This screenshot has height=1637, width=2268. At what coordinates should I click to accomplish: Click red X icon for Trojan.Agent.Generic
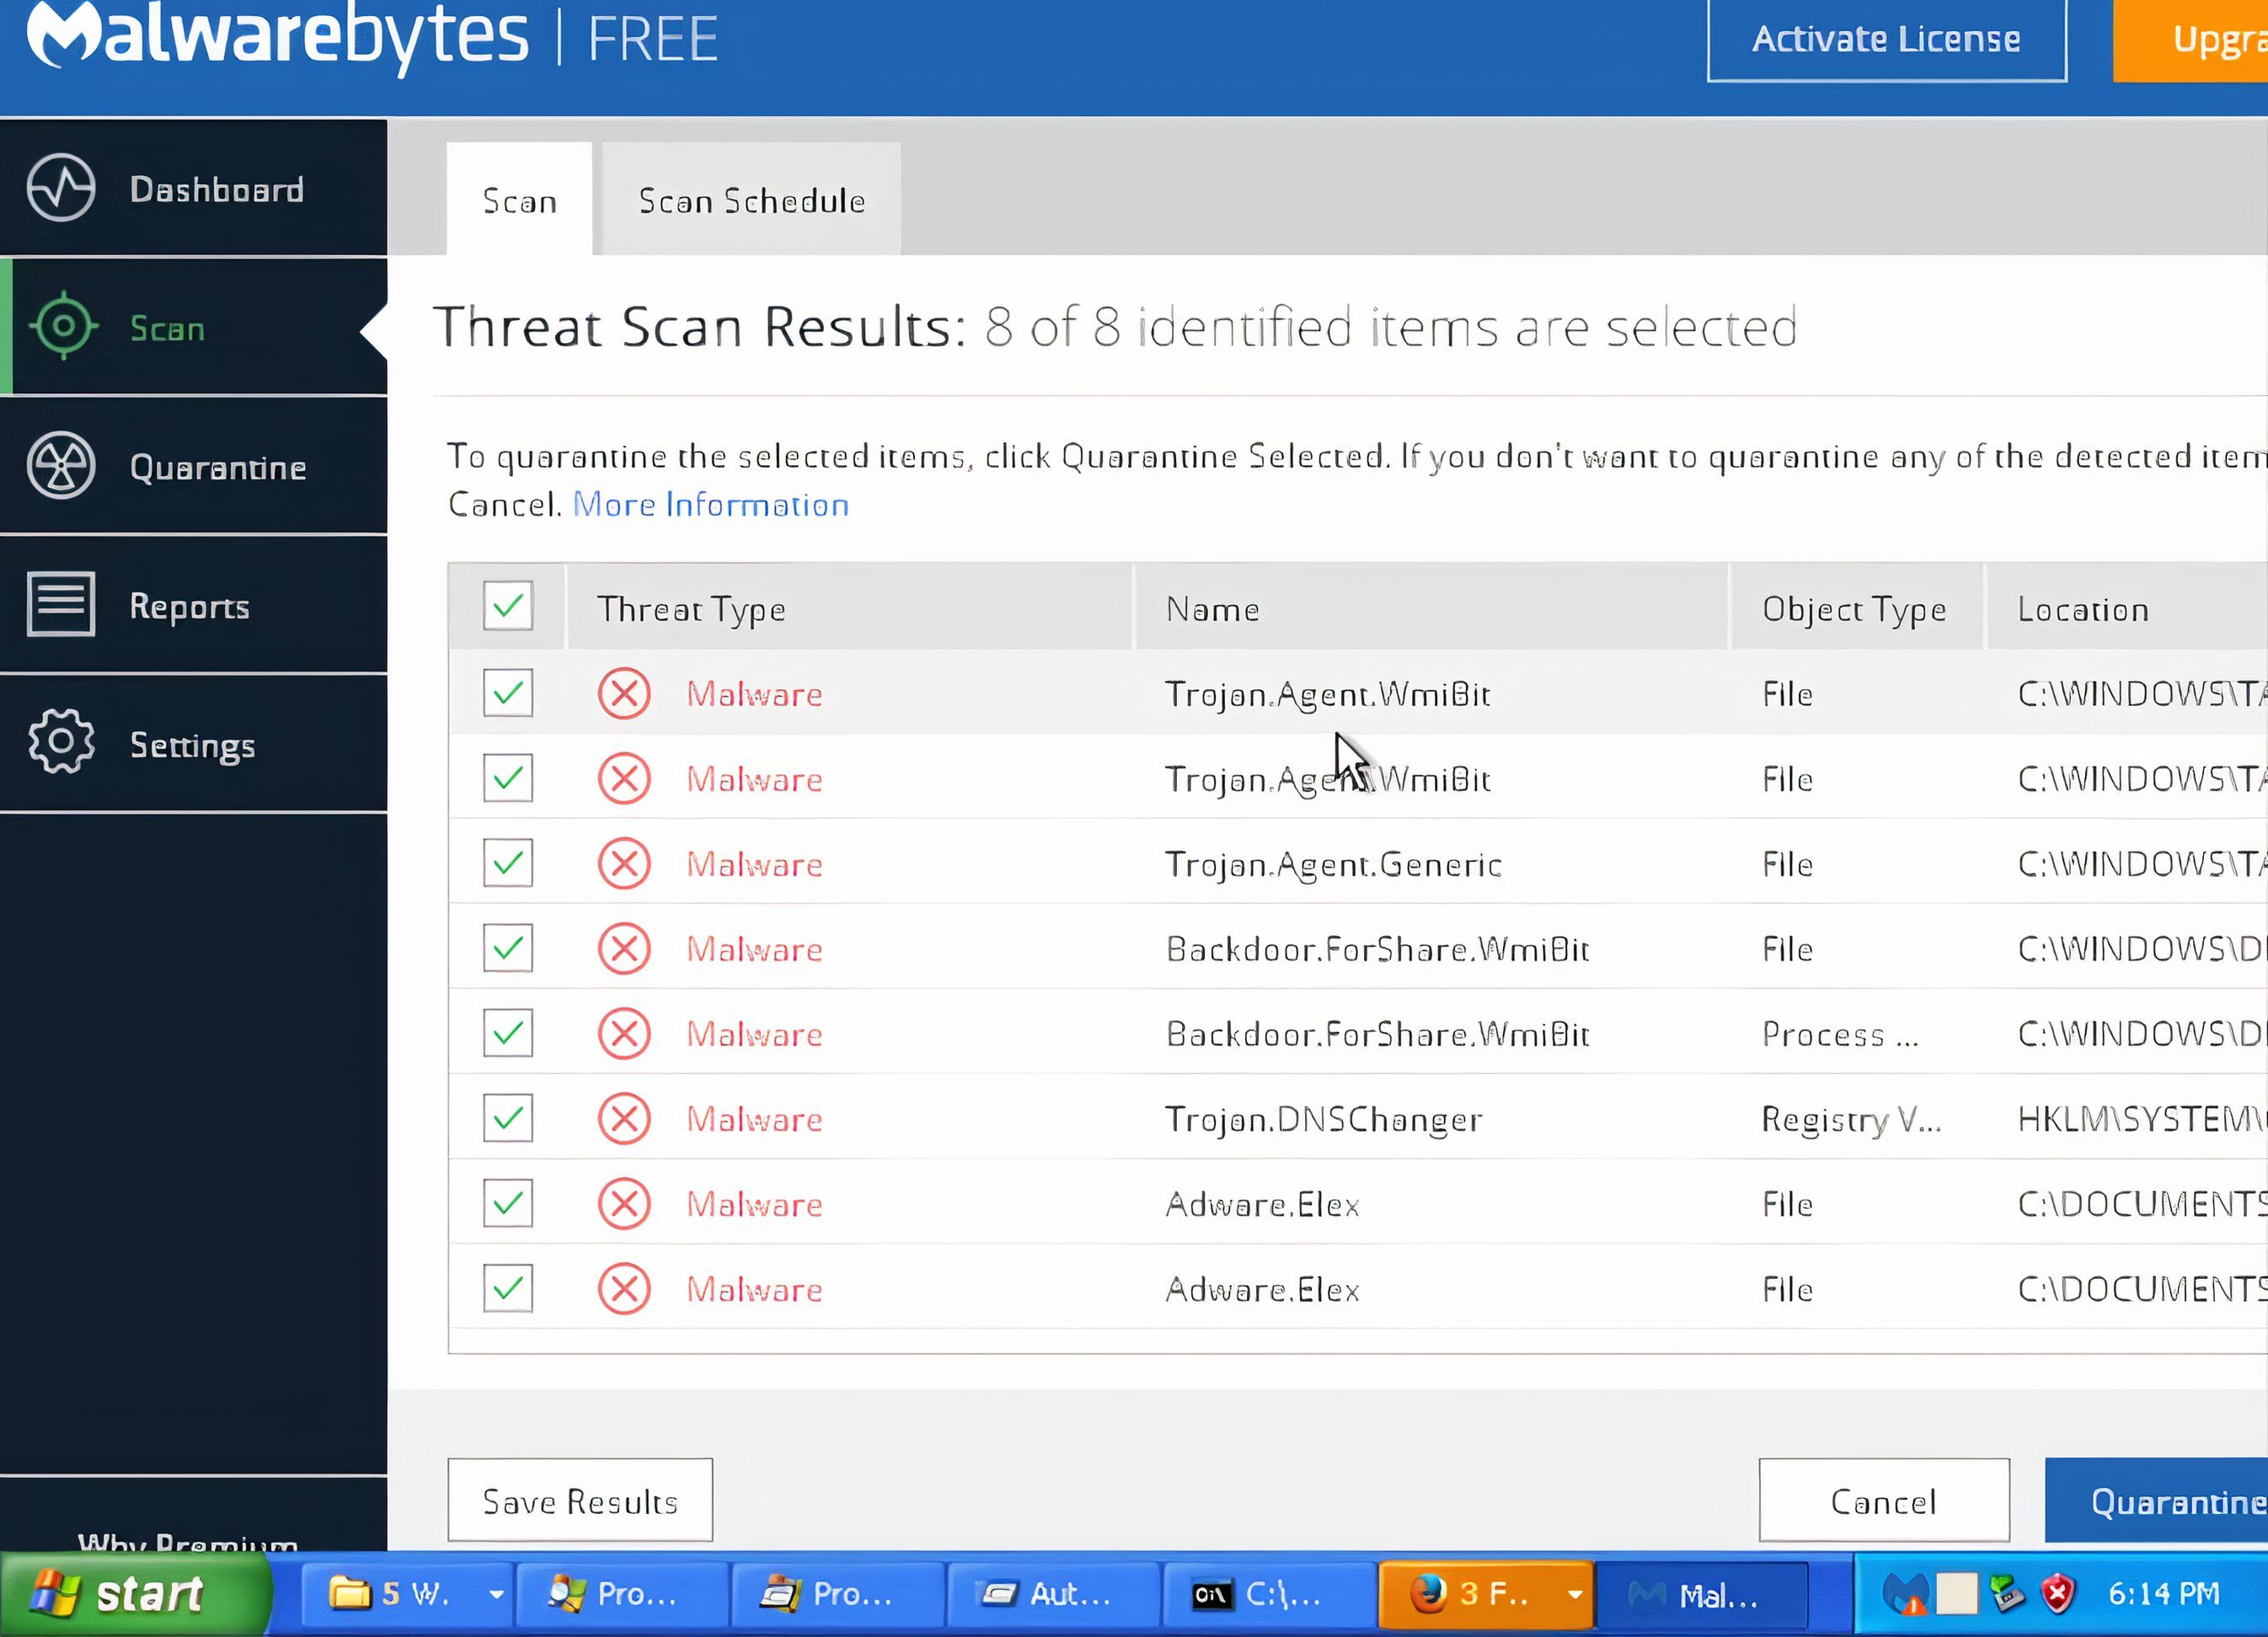[624, 863]
